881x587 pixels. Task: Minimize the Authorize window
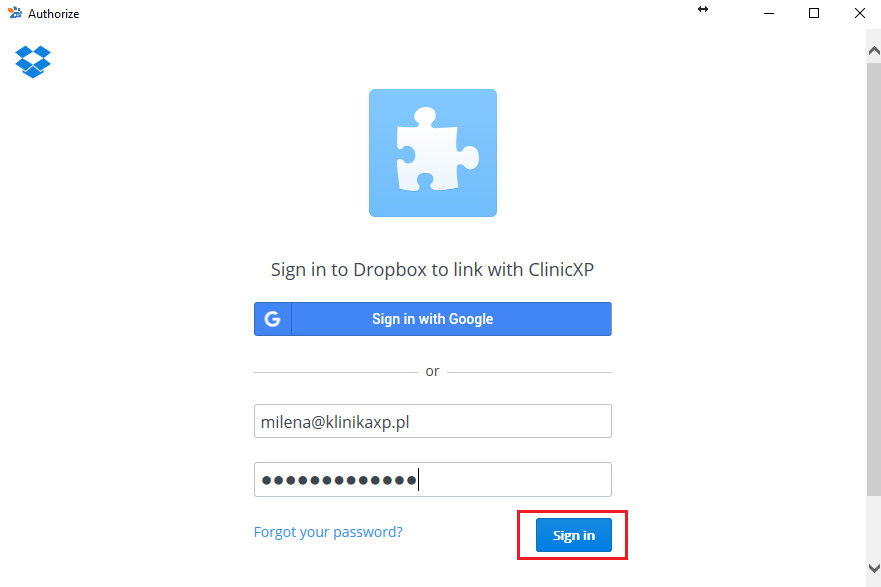point(769,13)
